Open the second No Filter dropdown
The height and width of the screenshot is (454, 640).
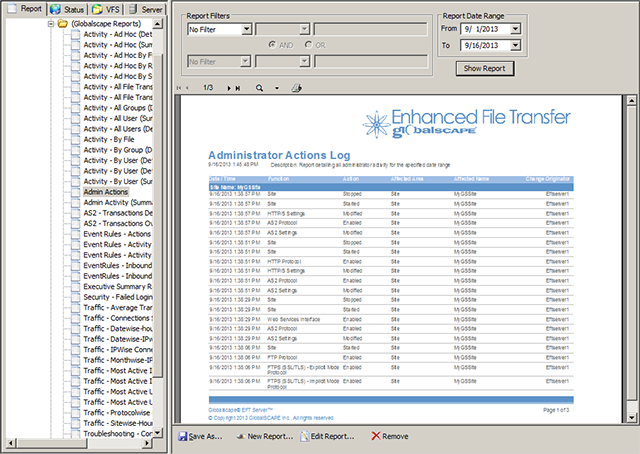[245, 62]
